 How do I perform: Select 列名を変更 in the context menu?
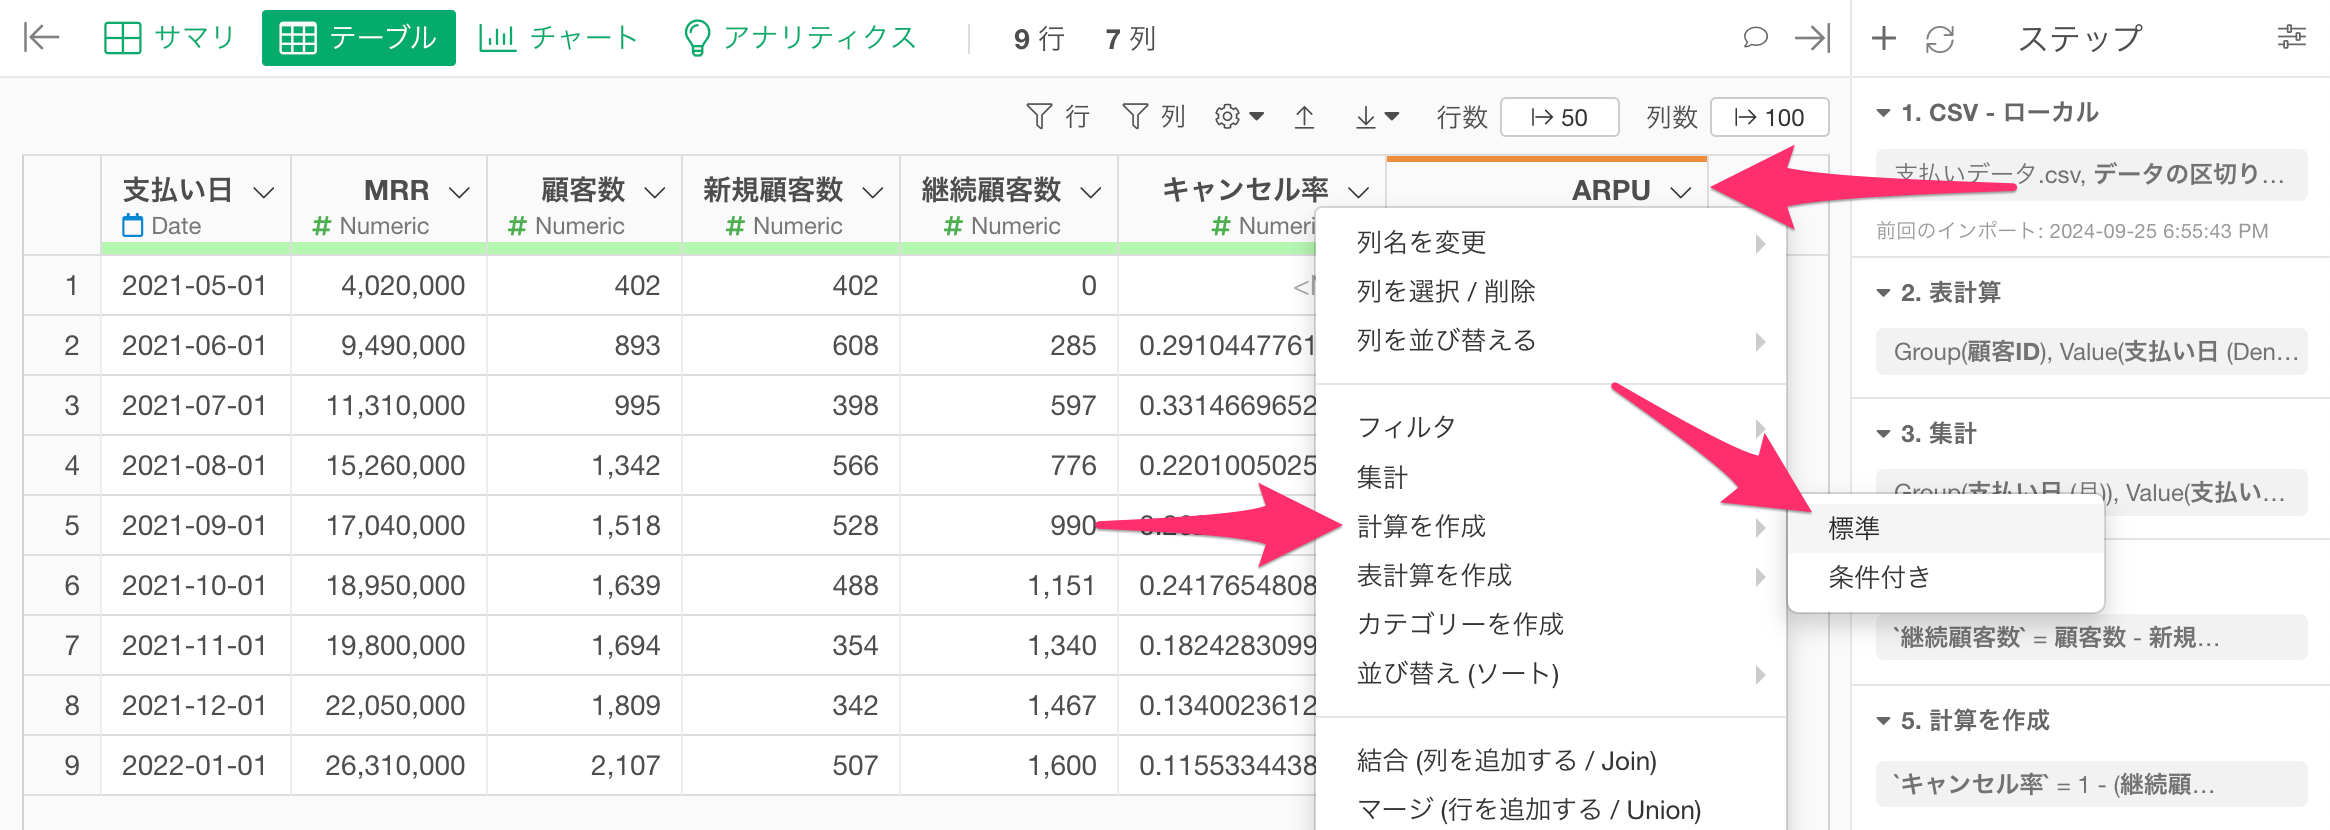coord(1551,242)
